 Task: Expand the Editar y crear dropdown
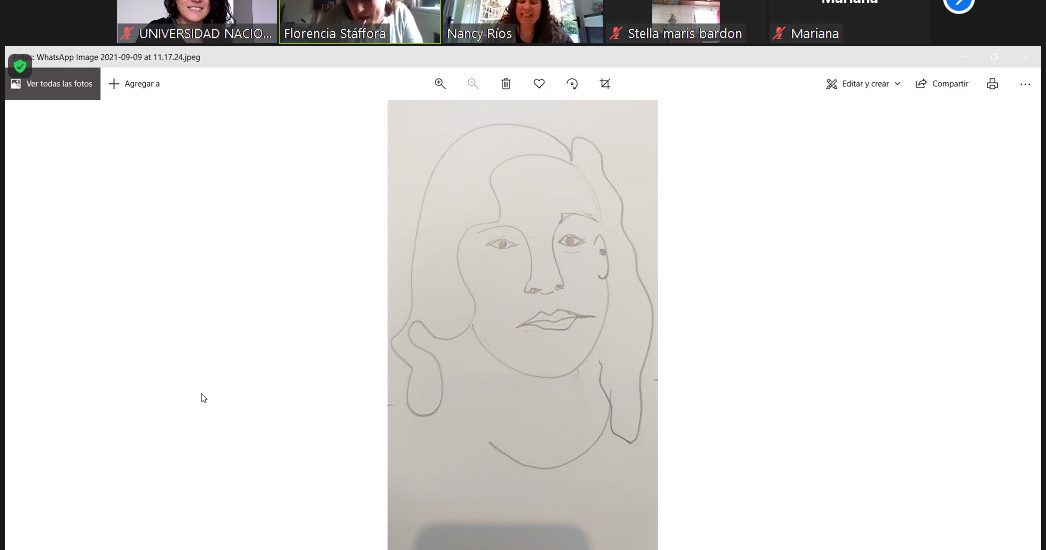[x=863, y=84]
